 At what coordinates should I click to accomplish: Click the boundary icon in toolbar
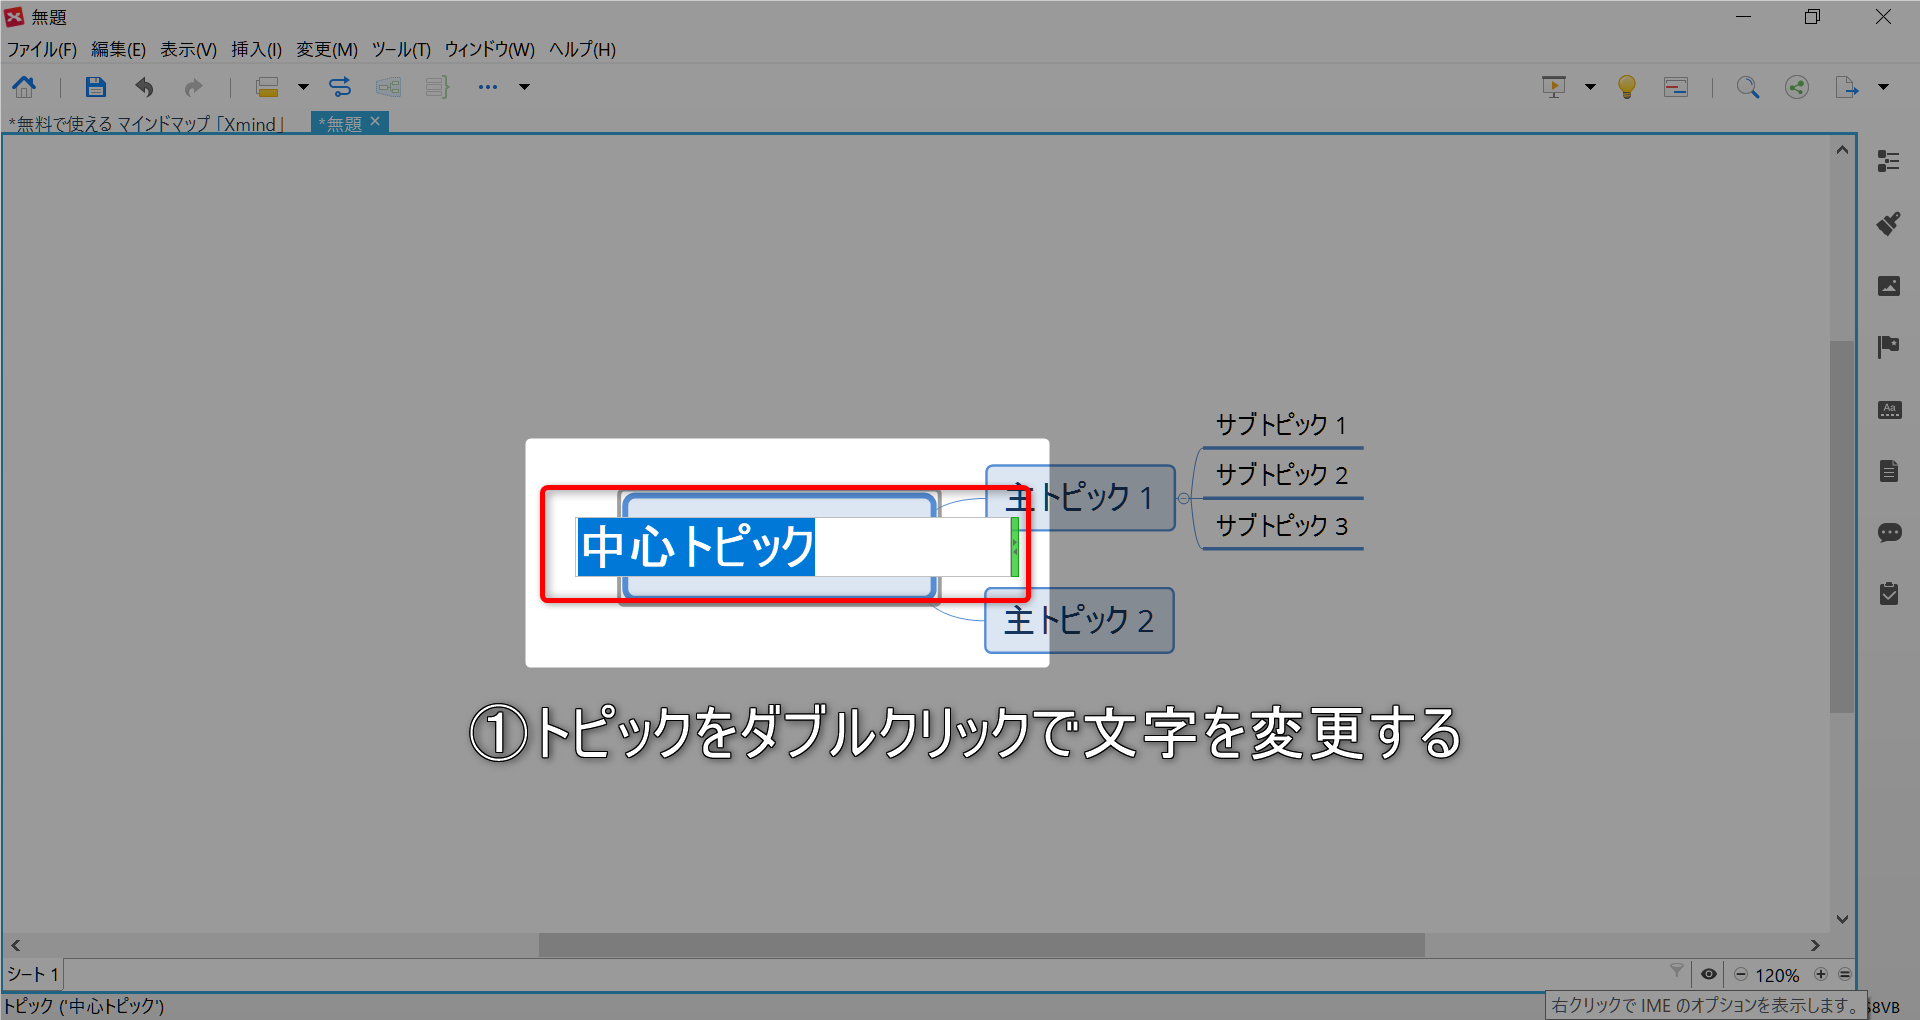(x=388, y=87)
